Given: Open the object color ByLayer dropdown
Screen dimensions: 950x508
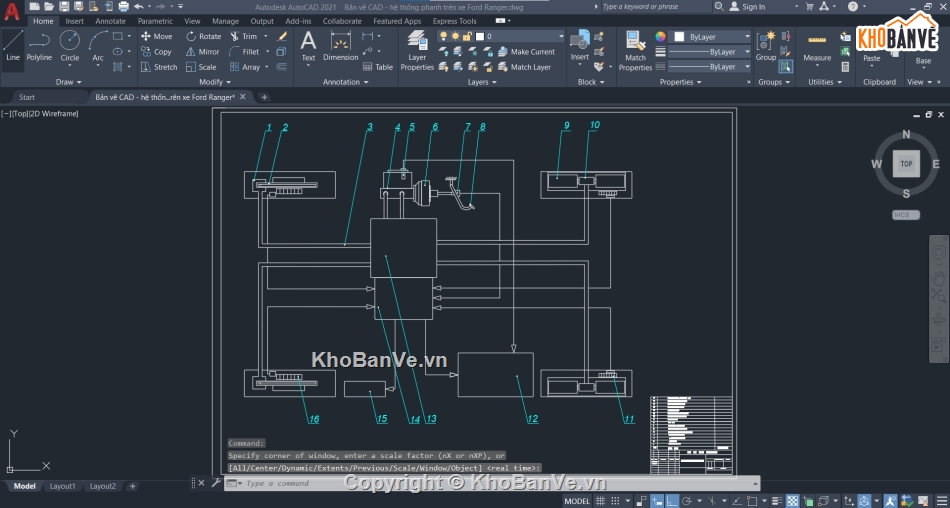Looking at the screenshot, I should click(747, 37).
